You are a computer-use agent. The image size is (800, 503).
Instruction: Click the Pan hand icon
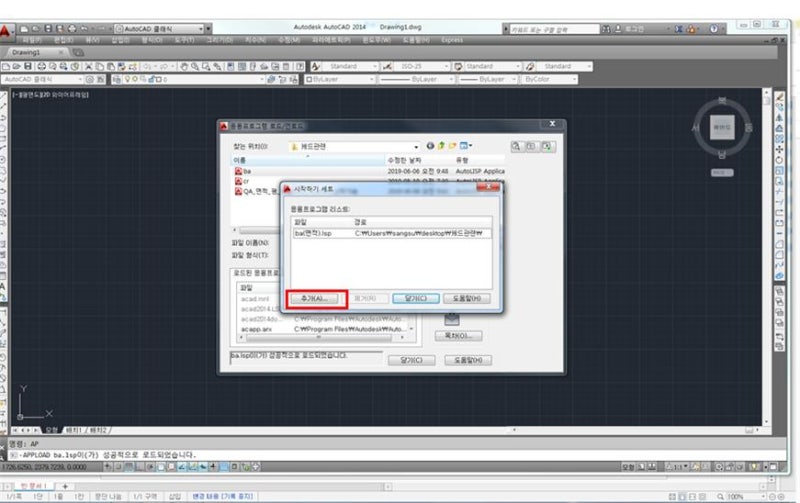(184, 66)
